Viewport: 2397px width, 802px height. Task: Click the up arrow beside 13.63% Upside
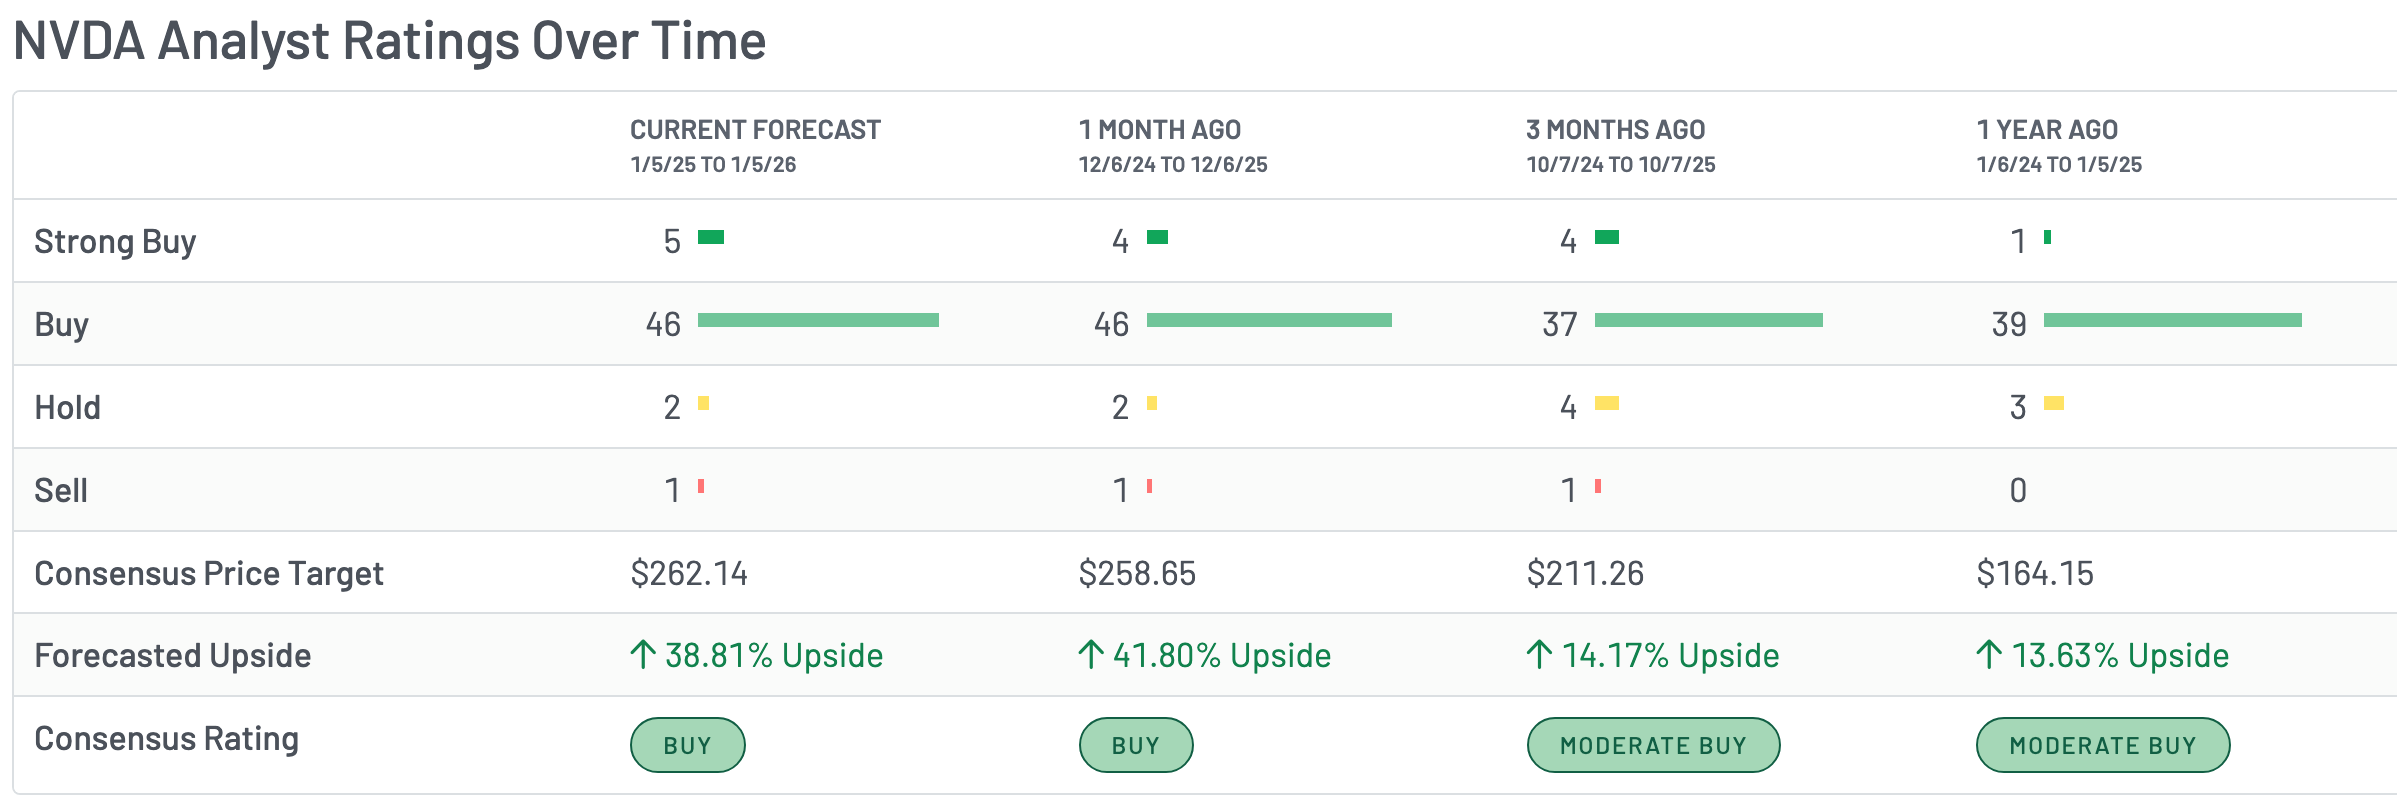point(1989,655)
